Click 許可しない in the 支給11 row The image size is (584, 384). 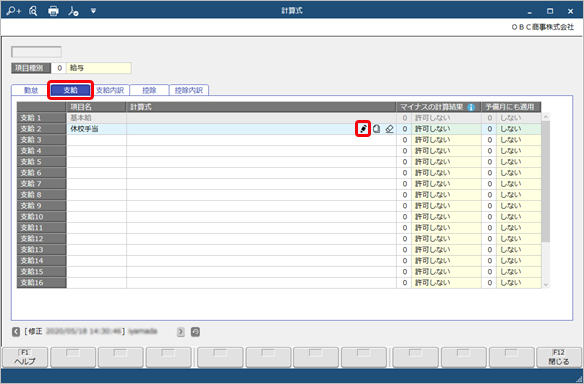pos(446,228)
